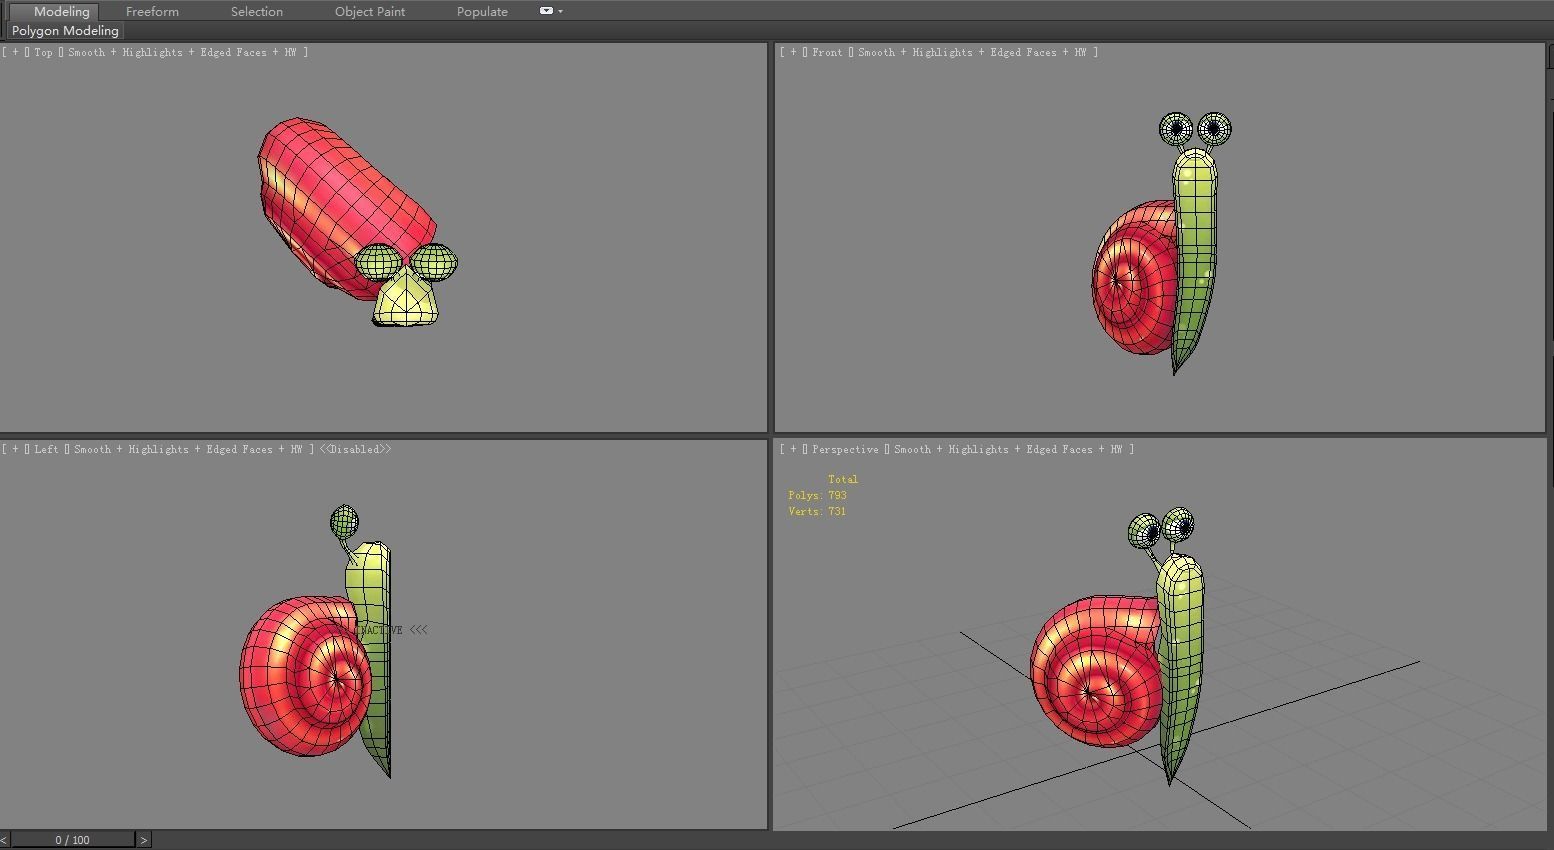Viewport: 1554px width, 850px height.
Task: Open the Perspective viewport shading label menu
Action: 1008,449
